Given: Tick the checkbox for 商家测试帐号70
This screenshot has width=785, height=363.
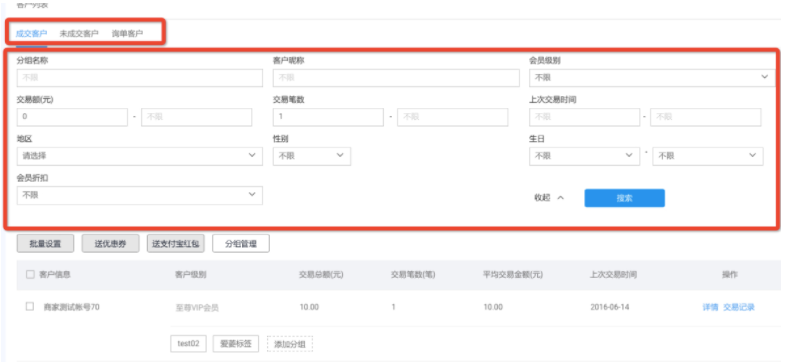Looking at the screenshot, I should pos(30,307).
